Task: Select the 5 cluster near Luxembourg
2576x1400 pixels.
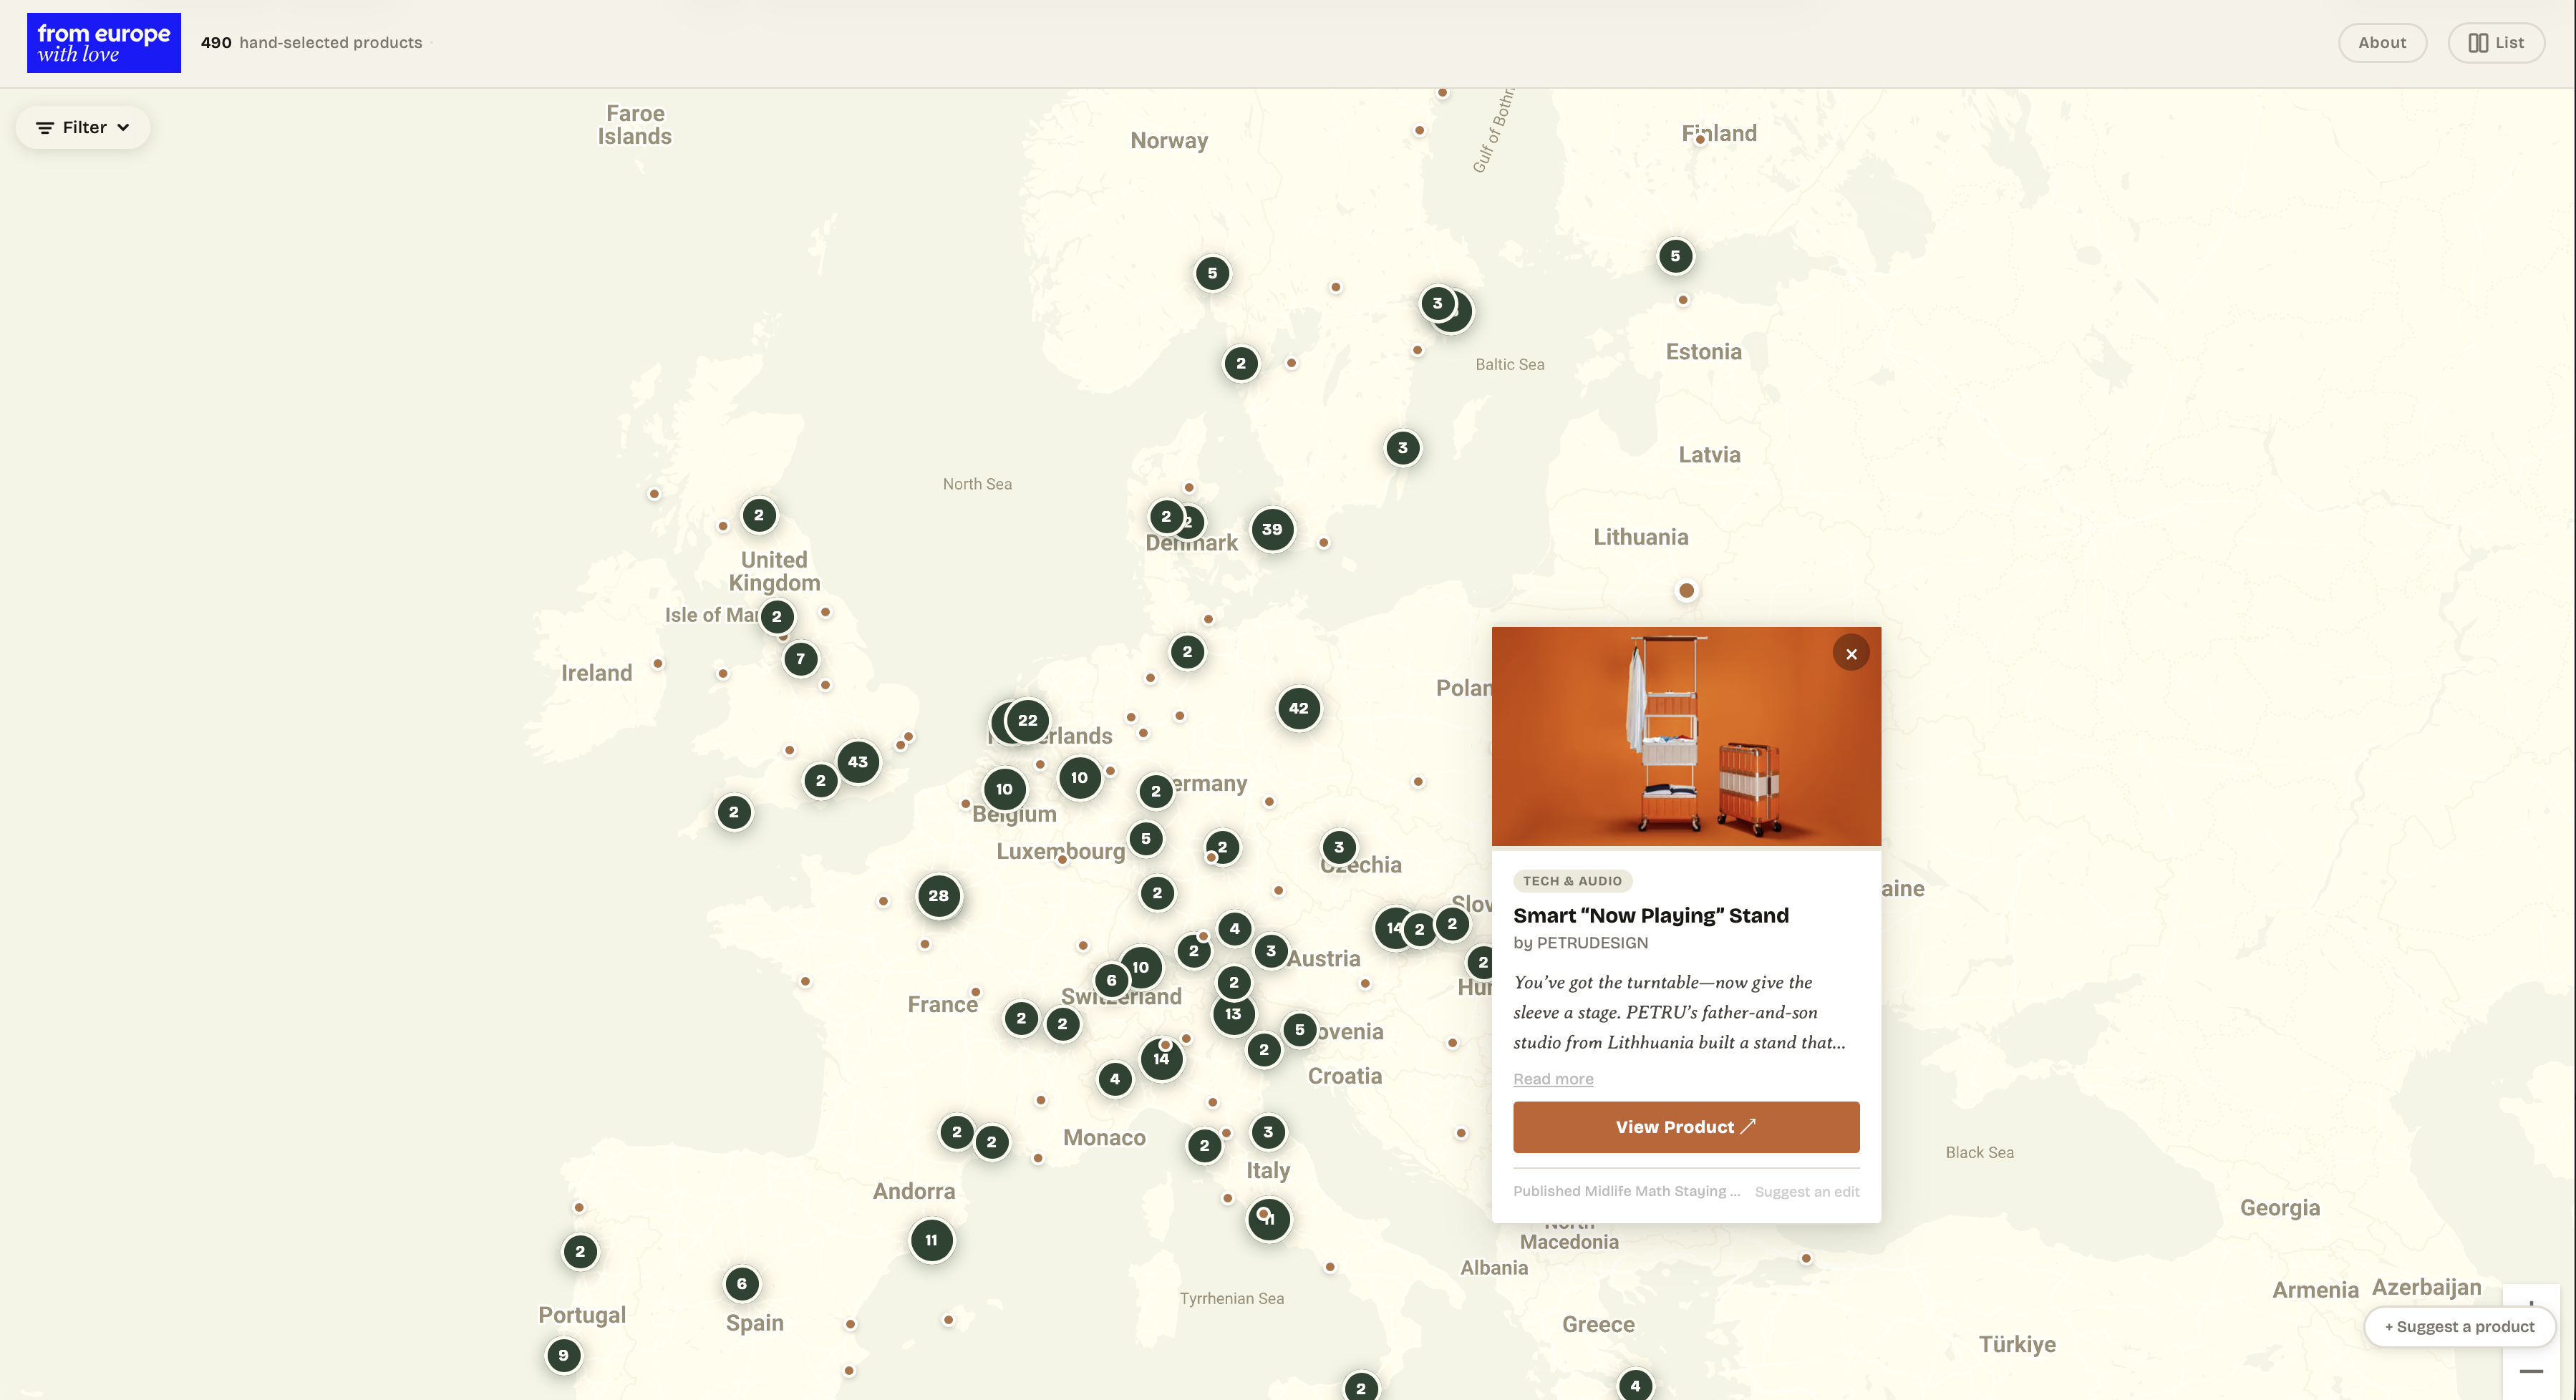Action: tap(1145, 839)
